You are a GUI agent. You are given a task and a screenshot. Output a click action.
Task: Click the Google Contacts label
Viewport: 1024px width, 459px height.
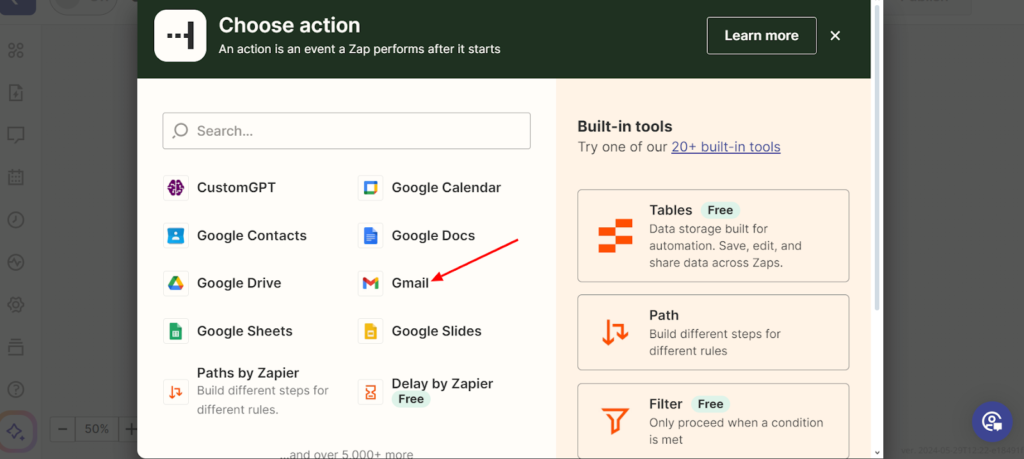[252, 236]
